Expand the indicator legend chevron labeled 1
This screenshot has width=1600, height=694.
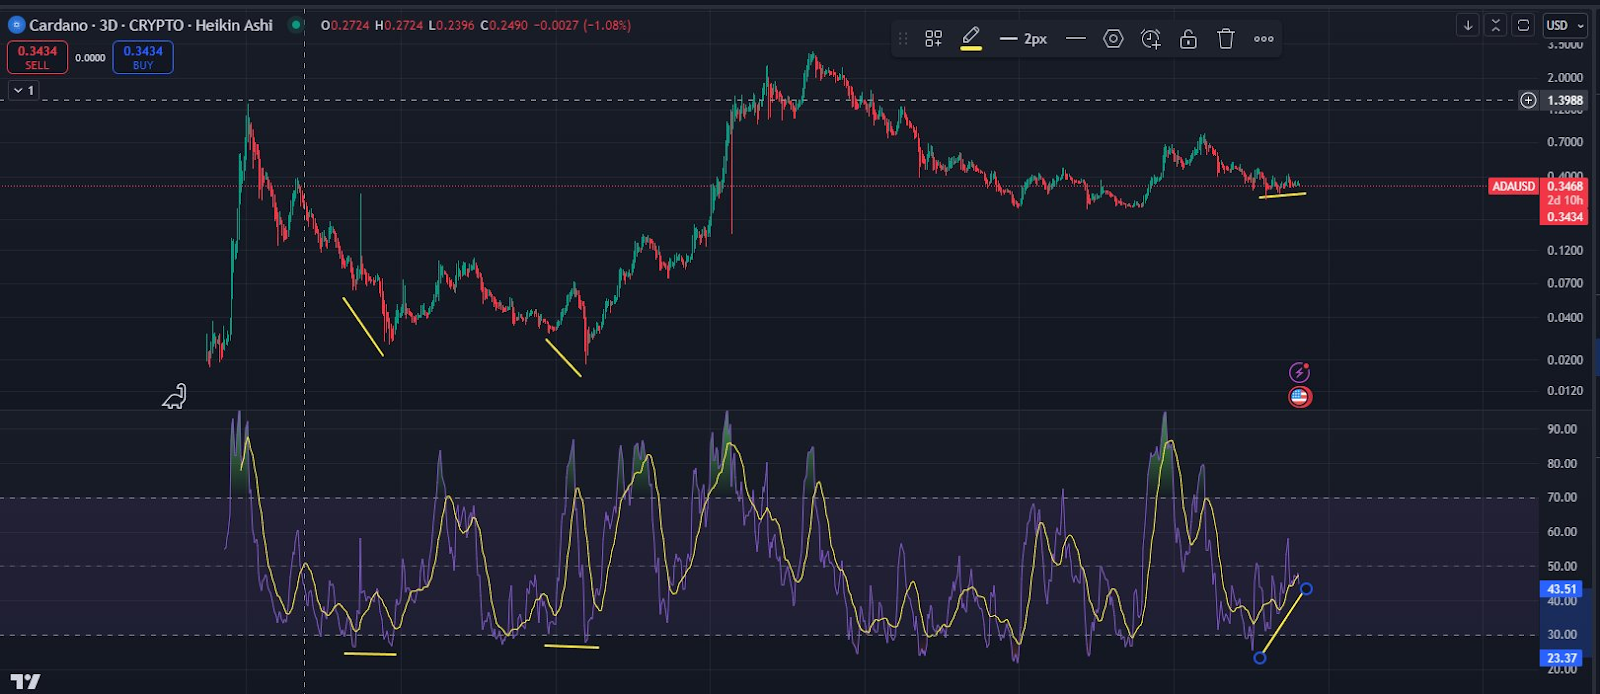click(23, 90)
